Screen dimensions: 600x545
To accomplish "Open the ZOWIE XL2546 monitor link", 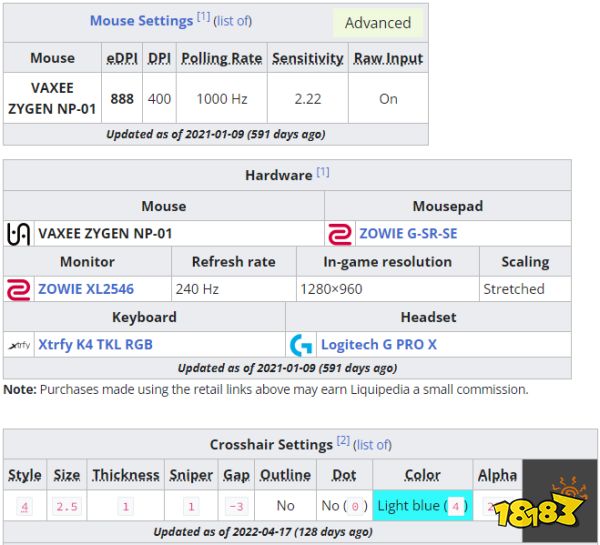I will tap(86, 289).
